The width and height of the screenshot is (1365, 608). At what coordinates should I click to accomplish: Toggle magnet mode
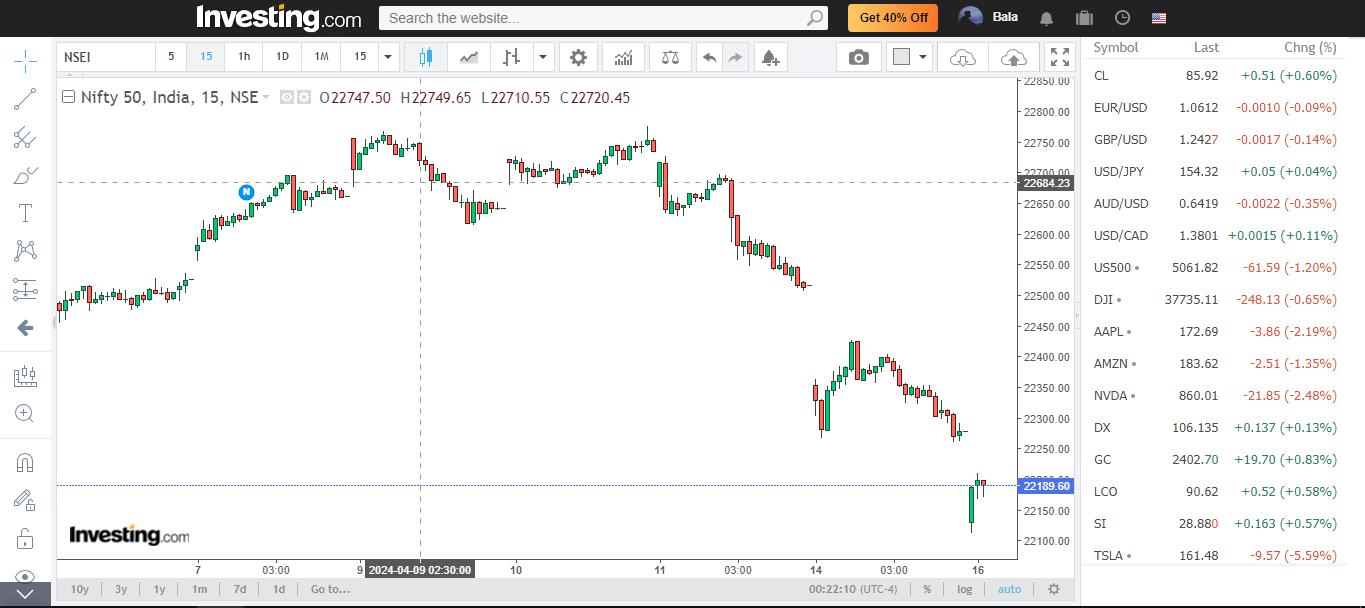click(25, 462)
